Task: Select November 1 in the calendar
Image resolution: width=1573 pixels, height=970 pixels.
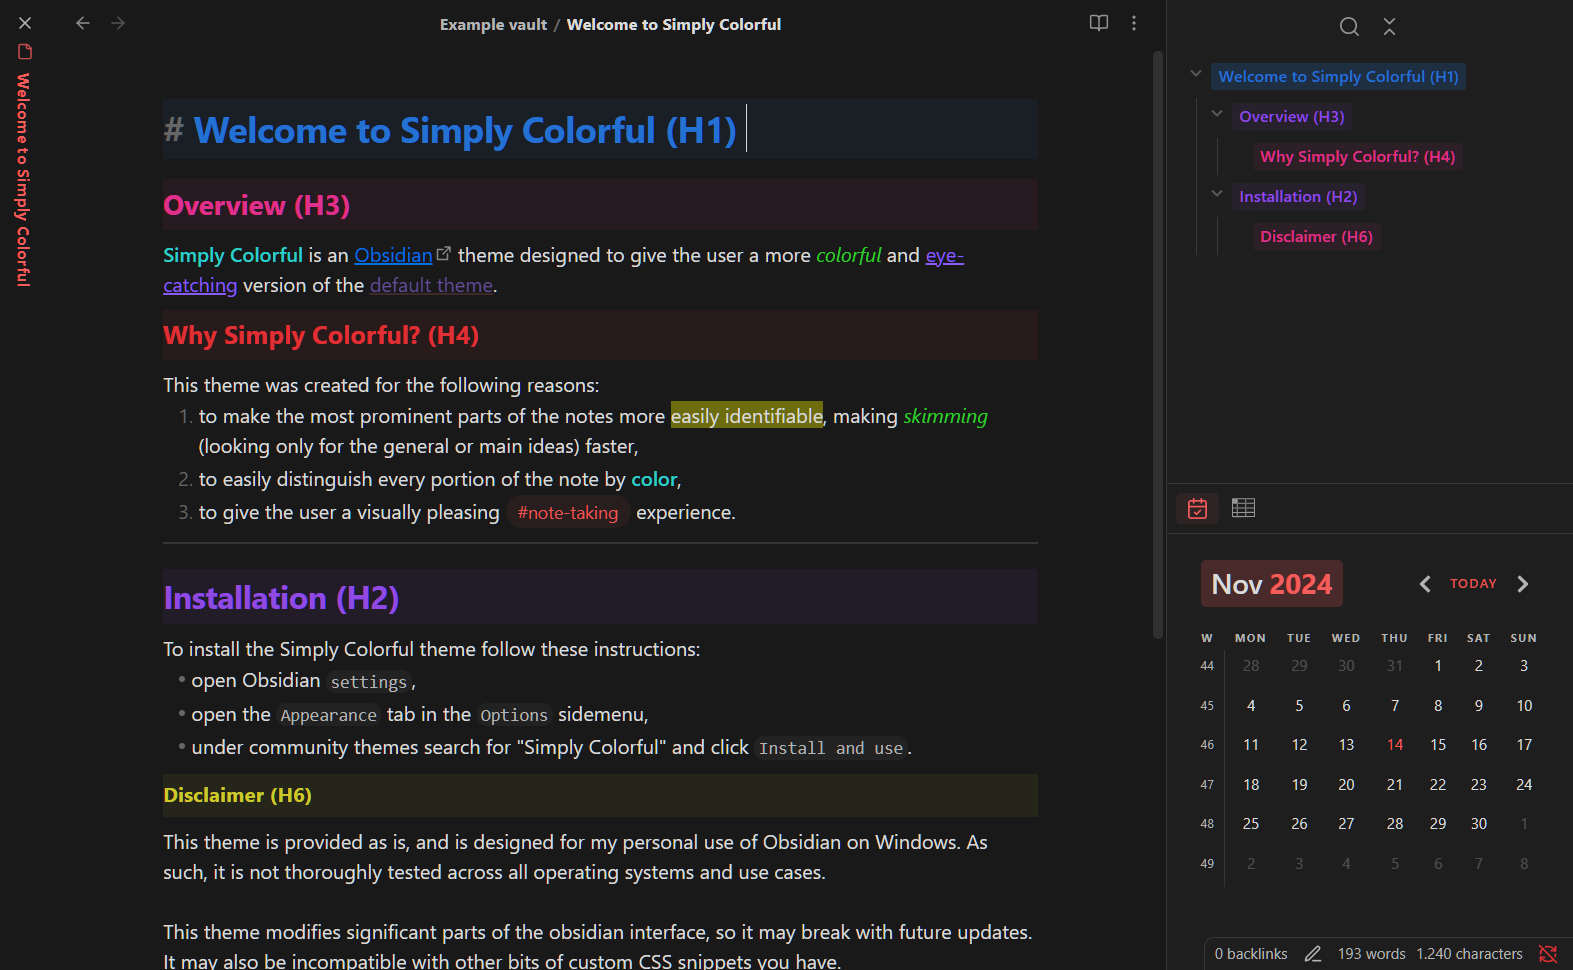Action: [x=1438, y=666]
